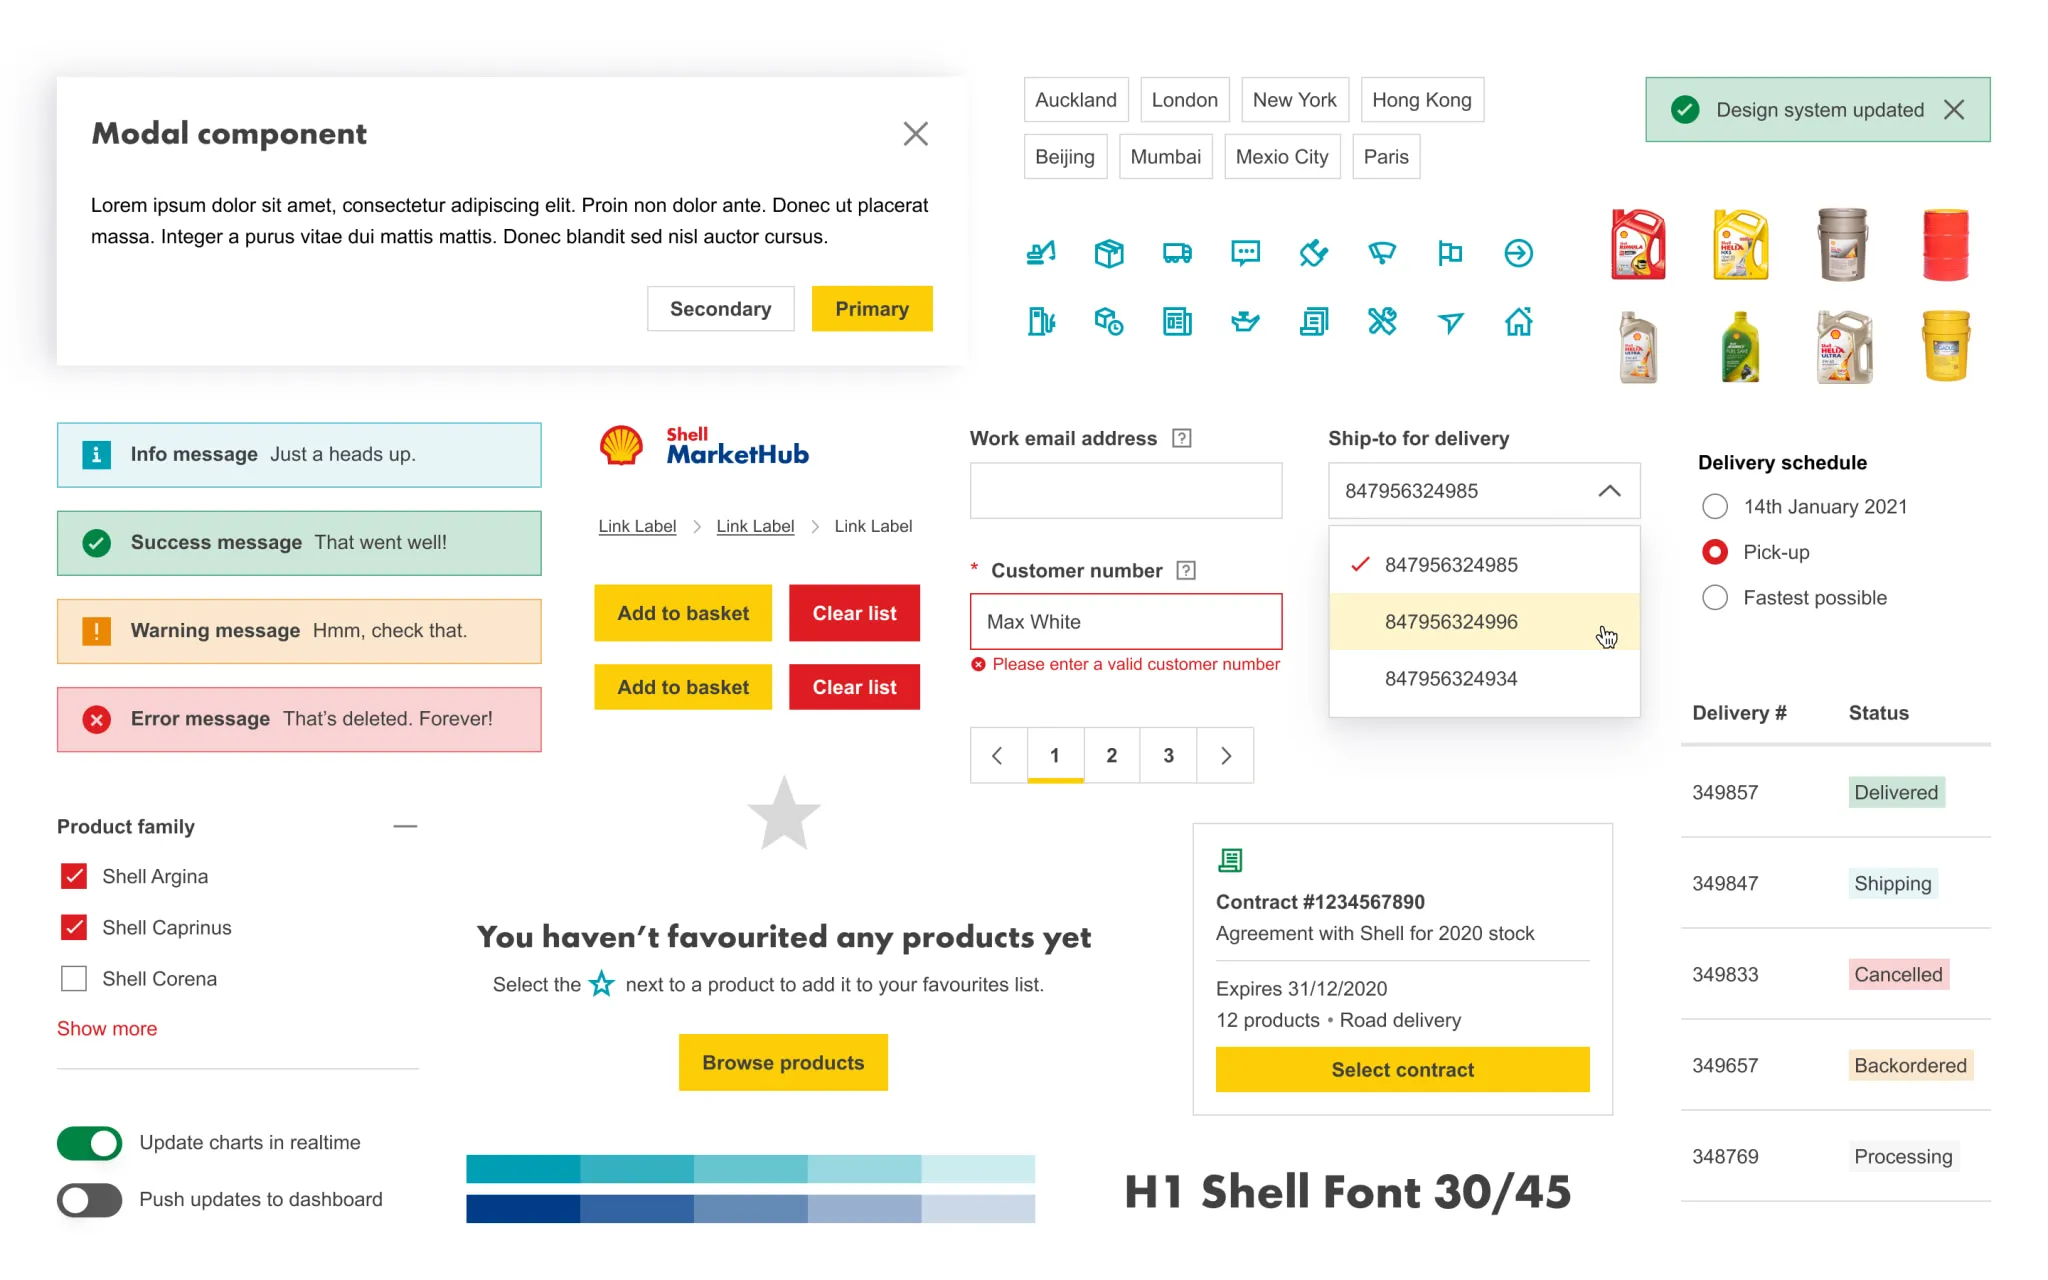Click the excavator icon

point(1041,253)
